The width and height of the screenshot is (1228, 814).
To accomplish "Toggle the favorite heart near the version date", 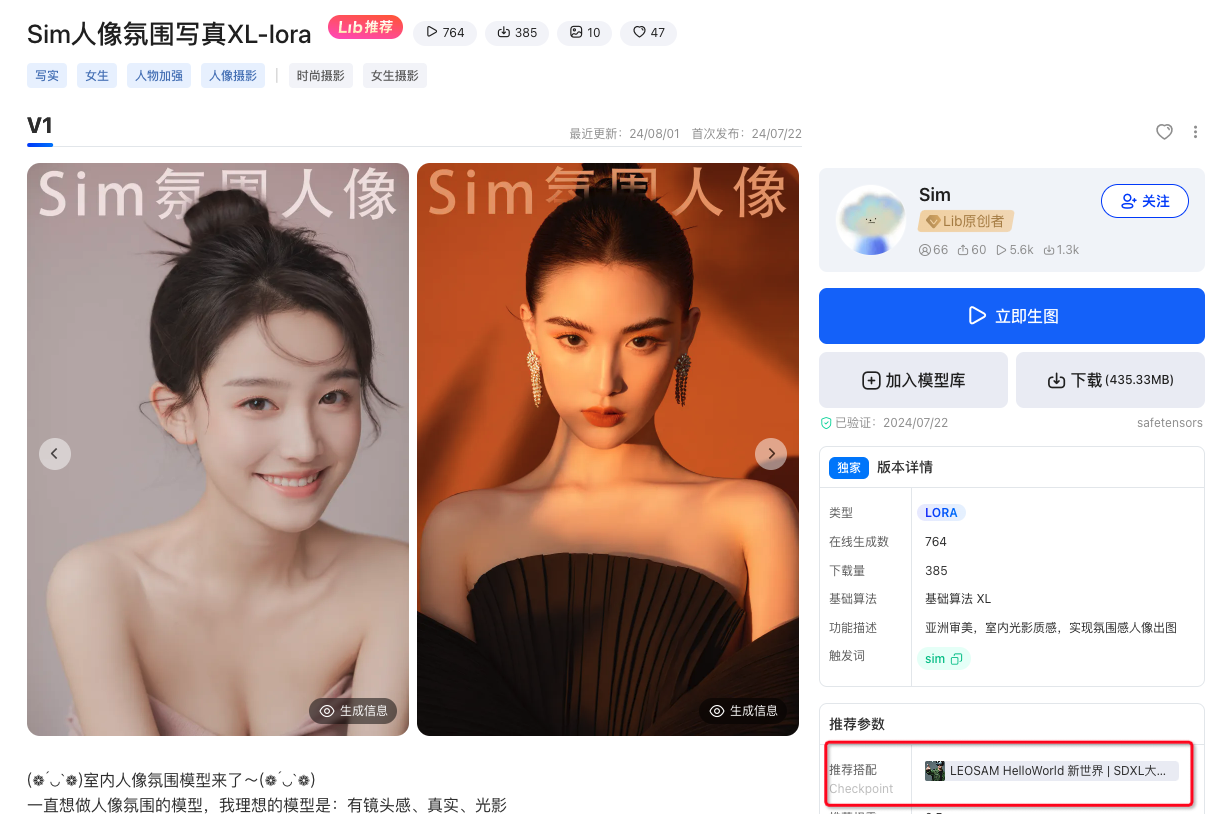I will 1164,132.
